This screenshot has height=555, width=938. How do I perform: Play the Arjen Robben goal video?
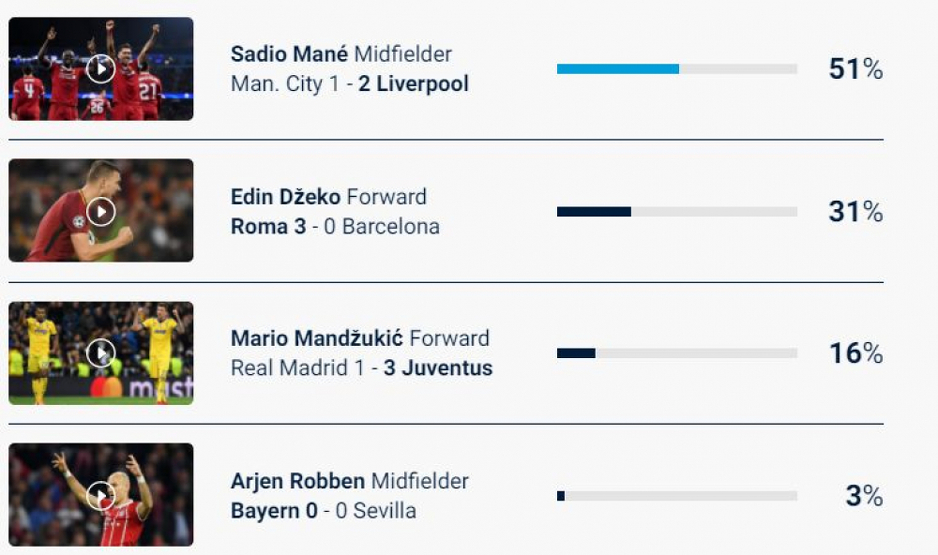[101, 496]
